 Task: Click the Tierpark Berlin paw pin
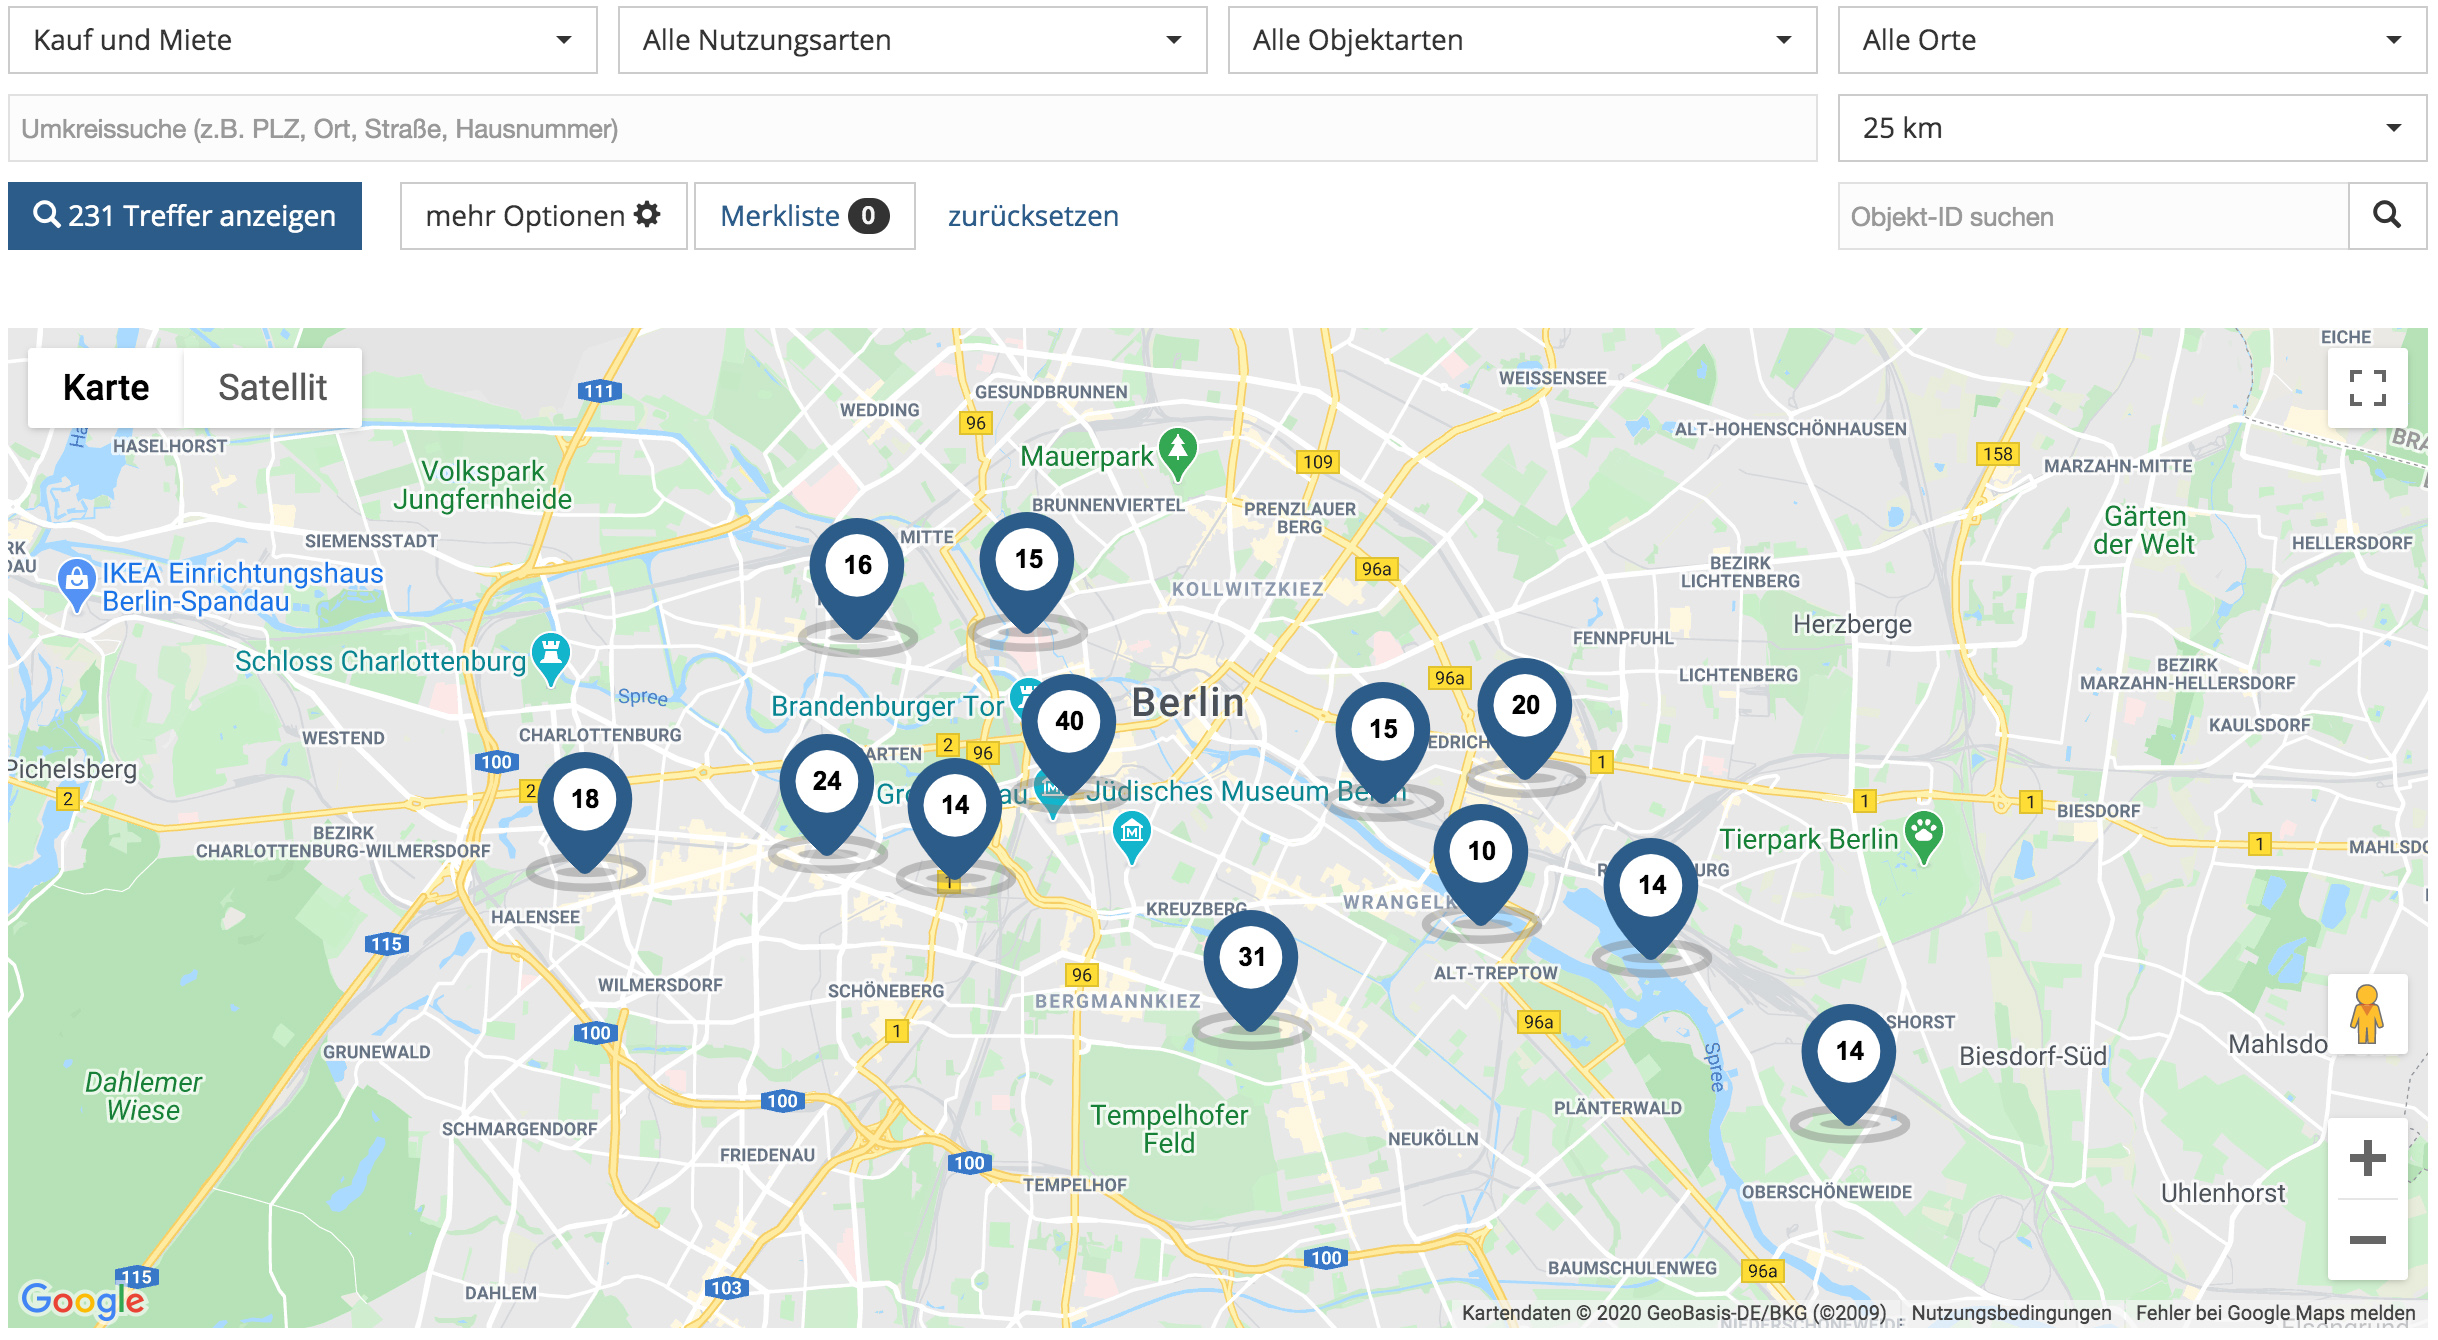1923,838
